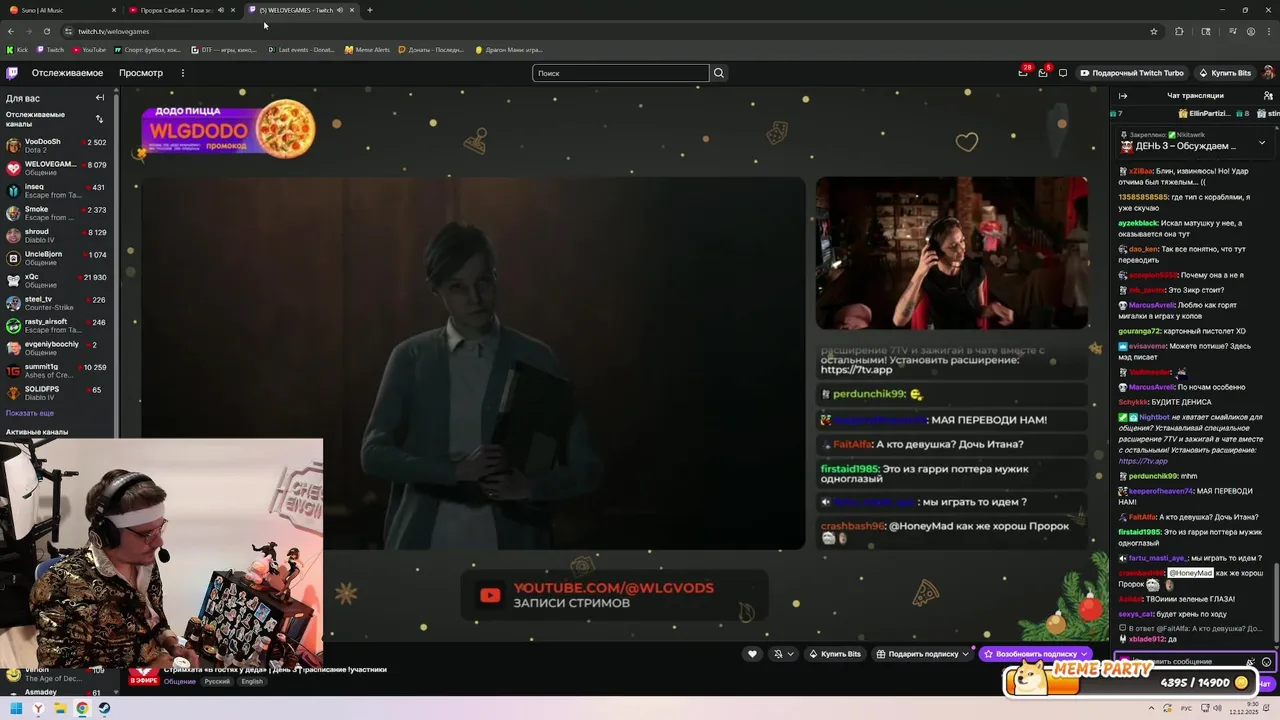Click top bar Купить Bits button

(x=1225, y=73)
